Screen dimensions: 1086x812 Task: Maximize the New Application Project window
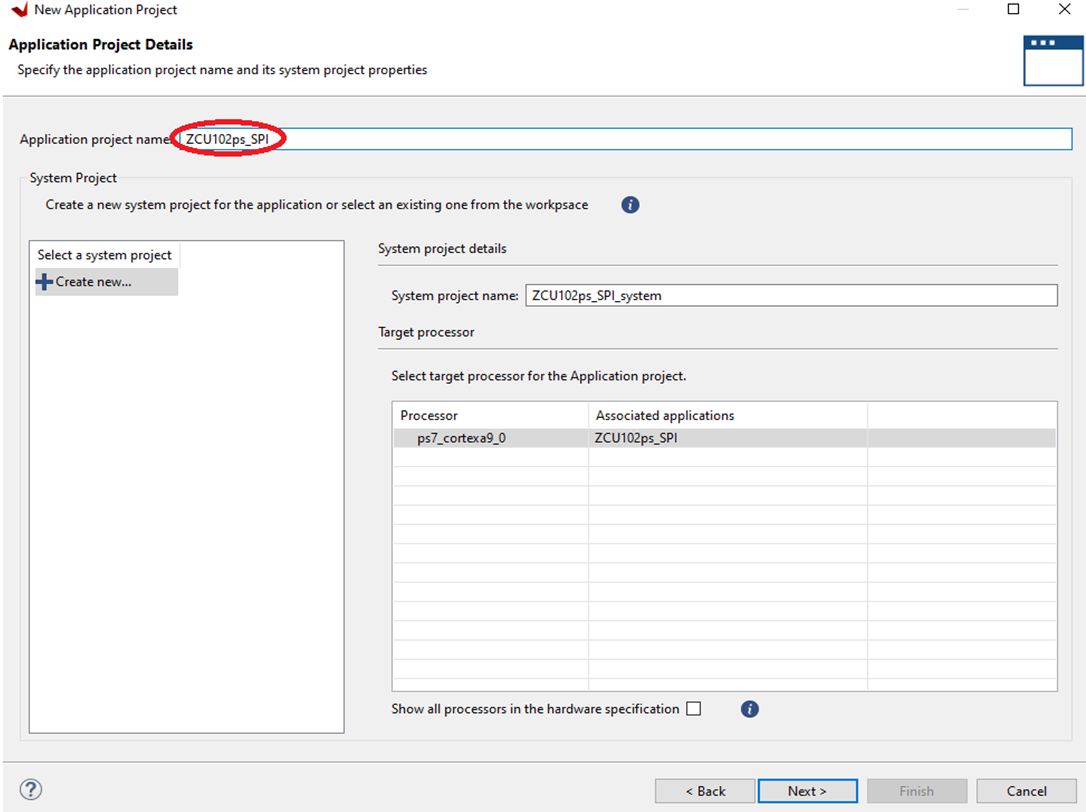point(1013,10)
